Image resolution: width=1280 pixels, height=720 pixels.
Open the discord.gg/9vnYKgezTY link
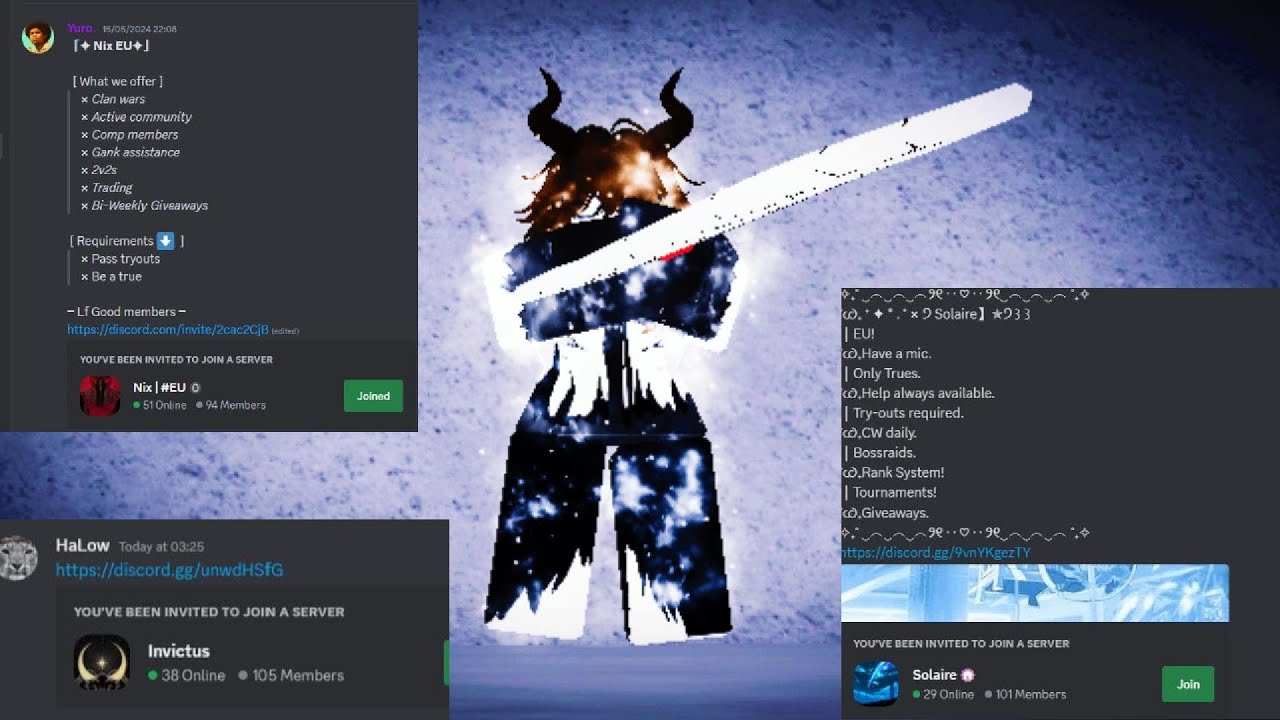[x=936, y=552]
